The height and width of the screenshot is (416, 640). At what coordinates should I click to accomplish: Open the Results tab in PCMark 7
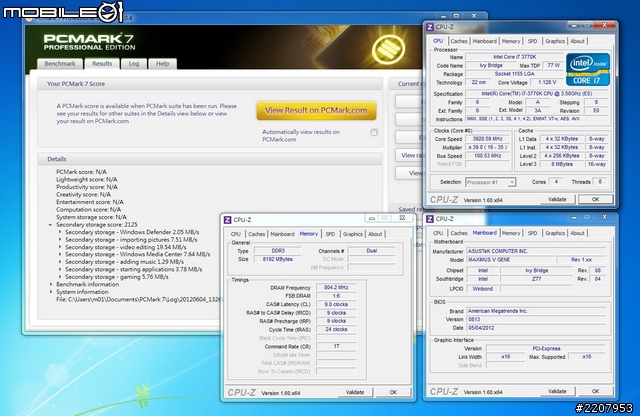pos(102,64)
